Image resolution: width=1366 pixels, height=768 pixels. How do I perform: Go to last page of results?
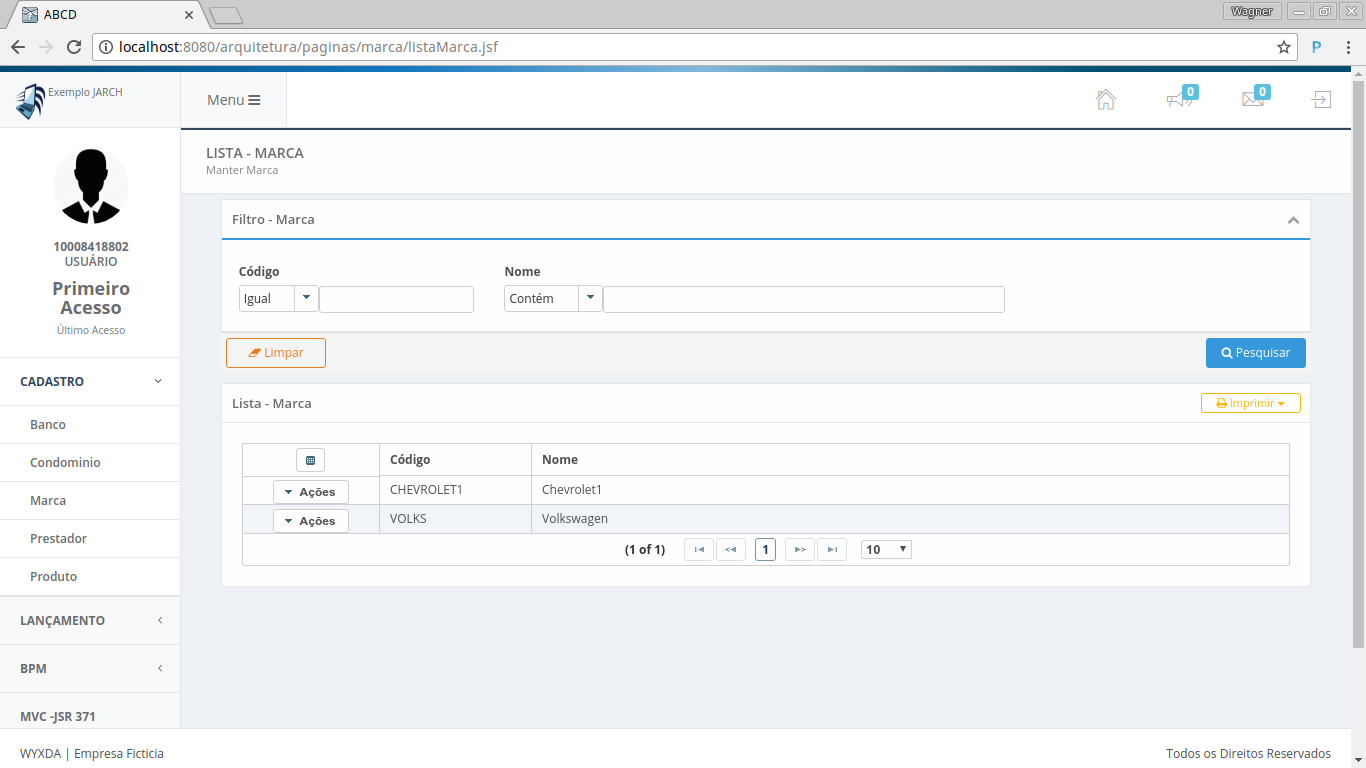(831, 549)
